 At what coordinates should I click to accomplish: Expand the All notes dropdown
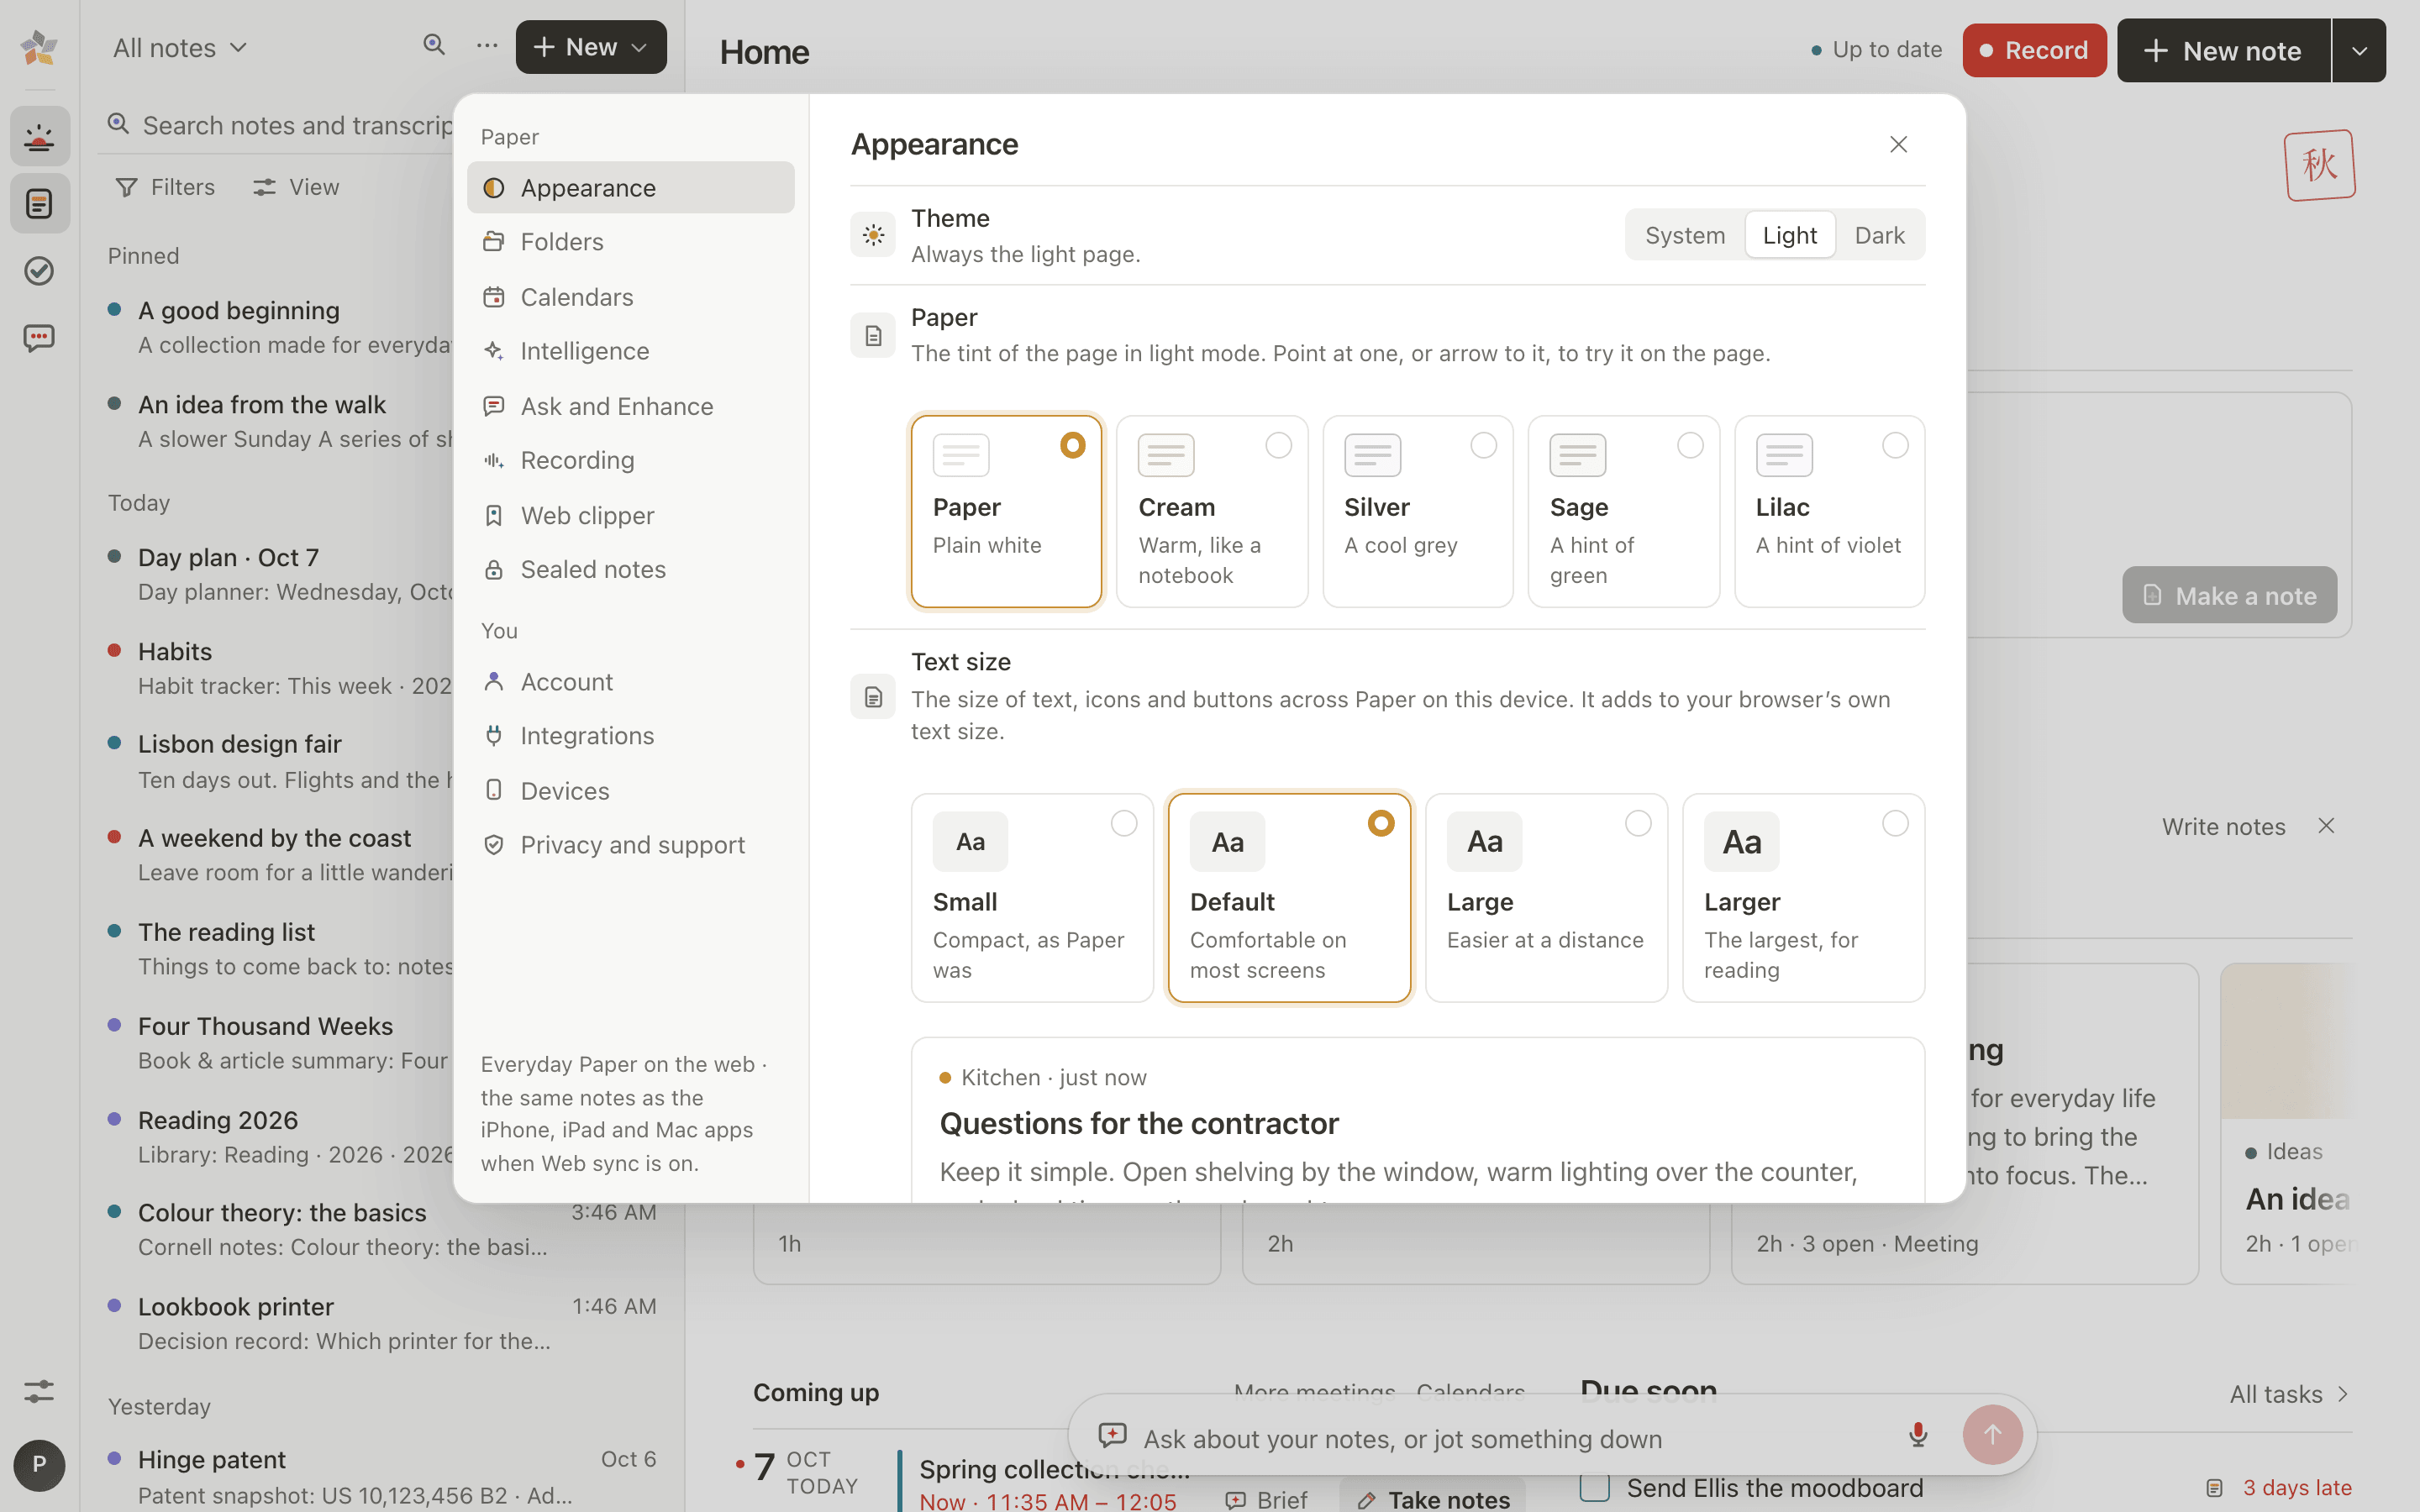180,47
